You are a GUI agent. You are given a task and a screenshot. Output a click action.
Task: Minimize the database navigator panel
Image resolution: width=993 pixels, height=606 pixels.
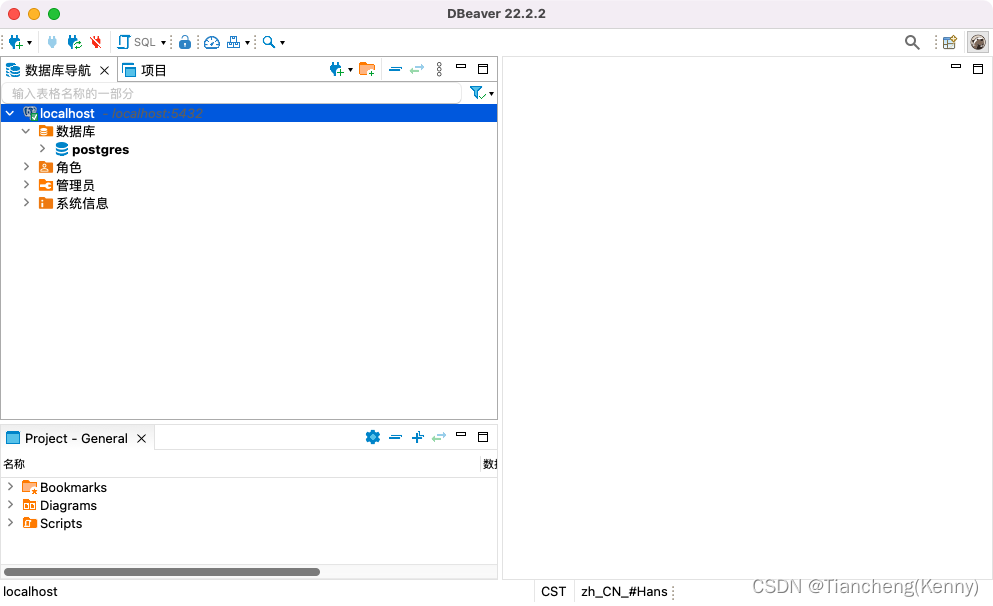[x=461, y=66]
